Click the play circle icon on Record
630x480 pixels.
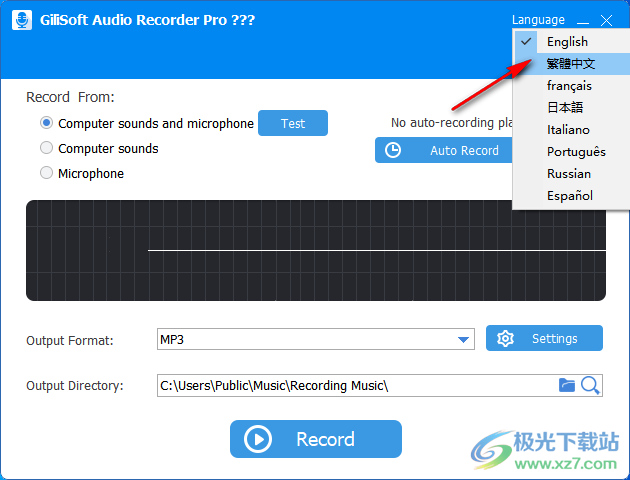[258, 439]
